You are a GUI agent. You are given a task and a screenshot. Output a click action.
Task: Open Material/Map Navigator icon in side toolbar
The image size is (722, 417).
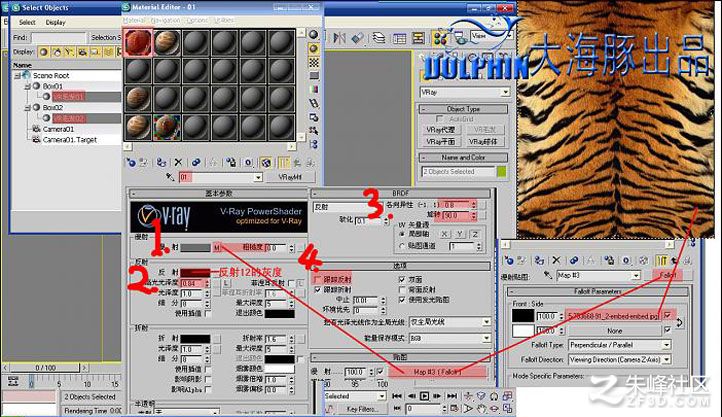coord(314,144)
